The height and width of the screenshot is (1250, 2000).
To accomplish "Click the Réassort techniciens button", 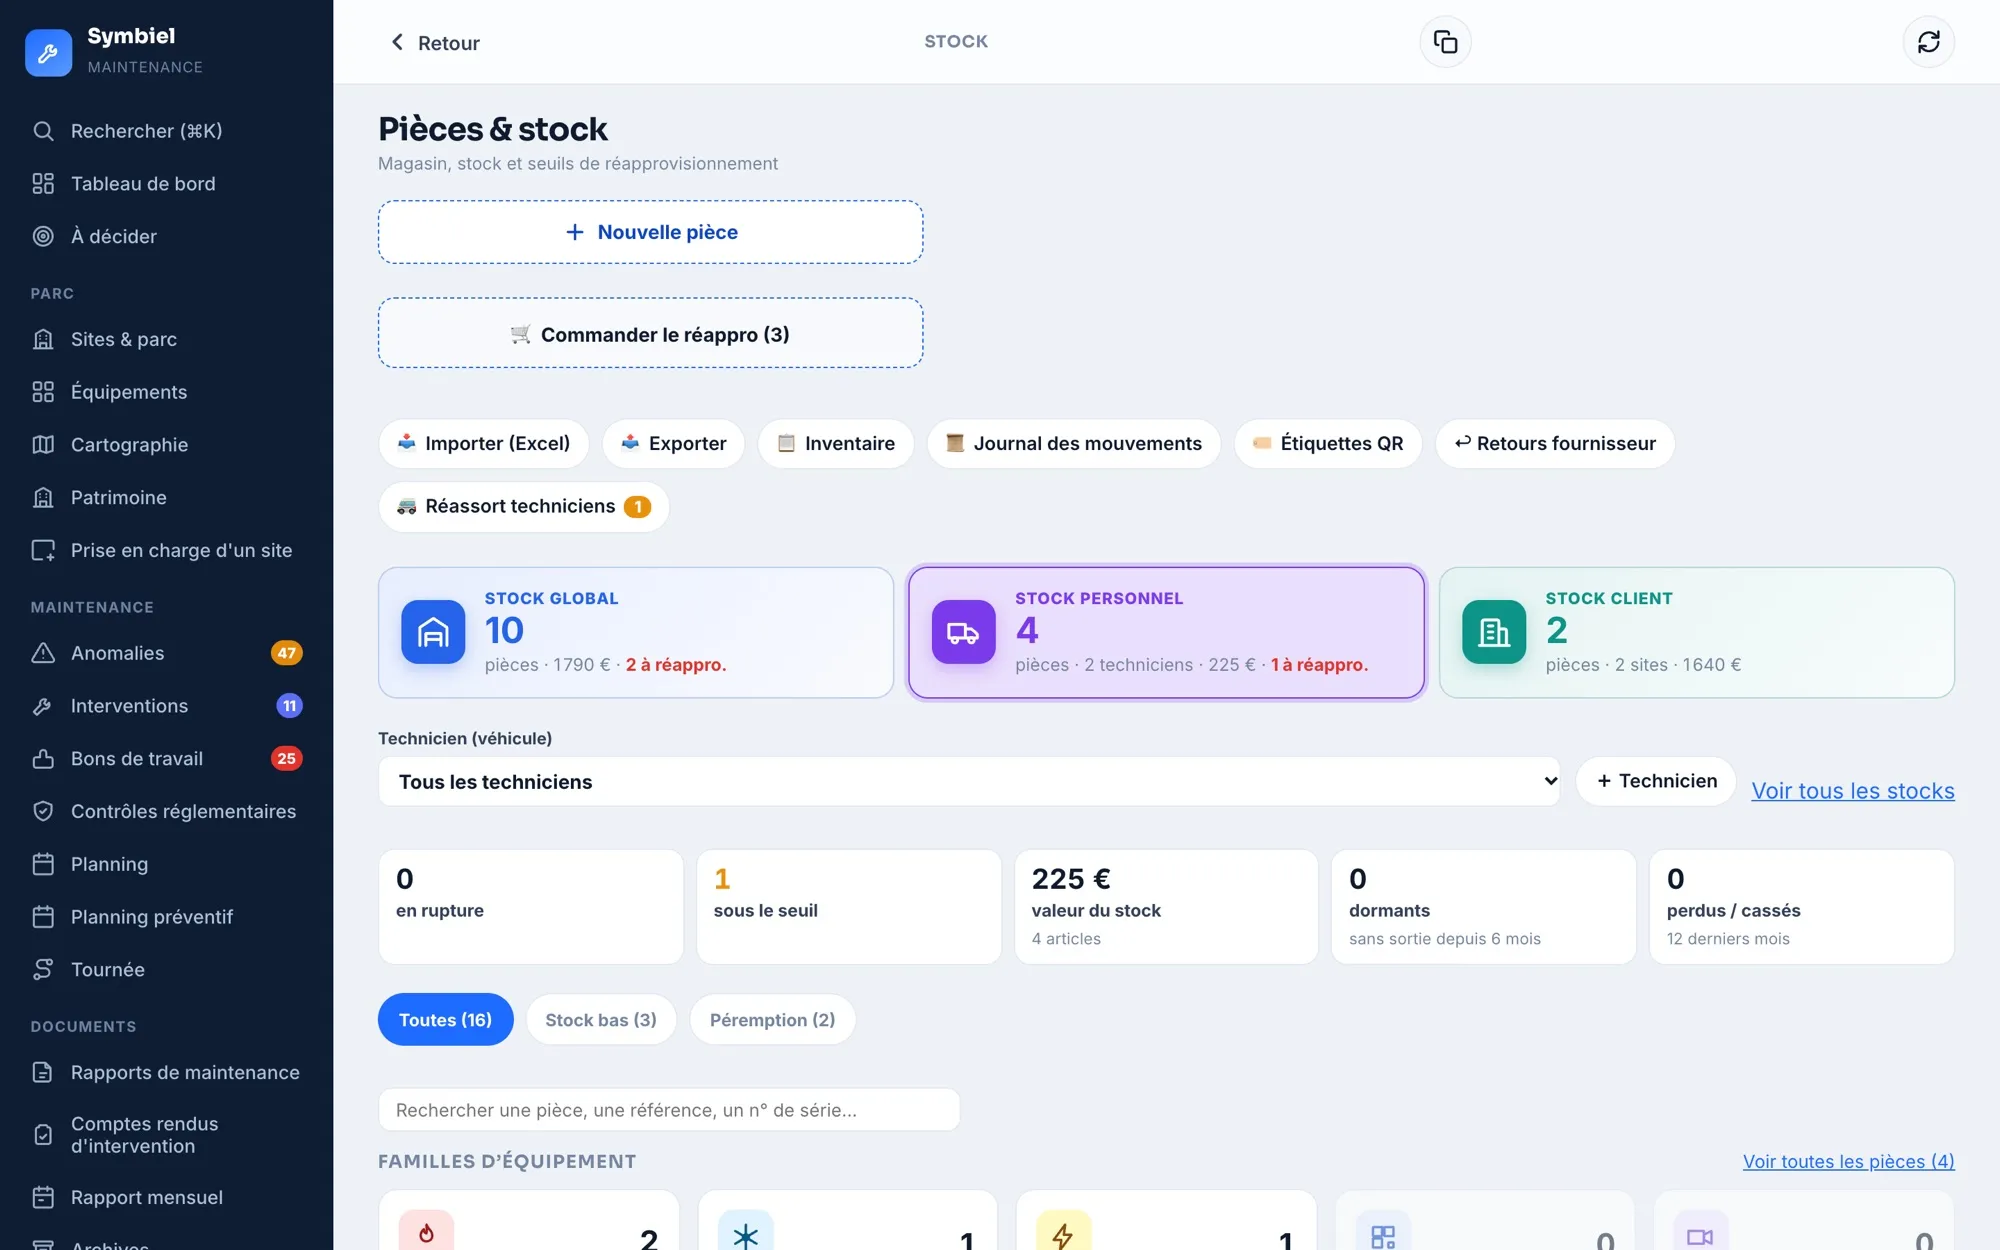I will pyautogui.click(x=524, y=507).
